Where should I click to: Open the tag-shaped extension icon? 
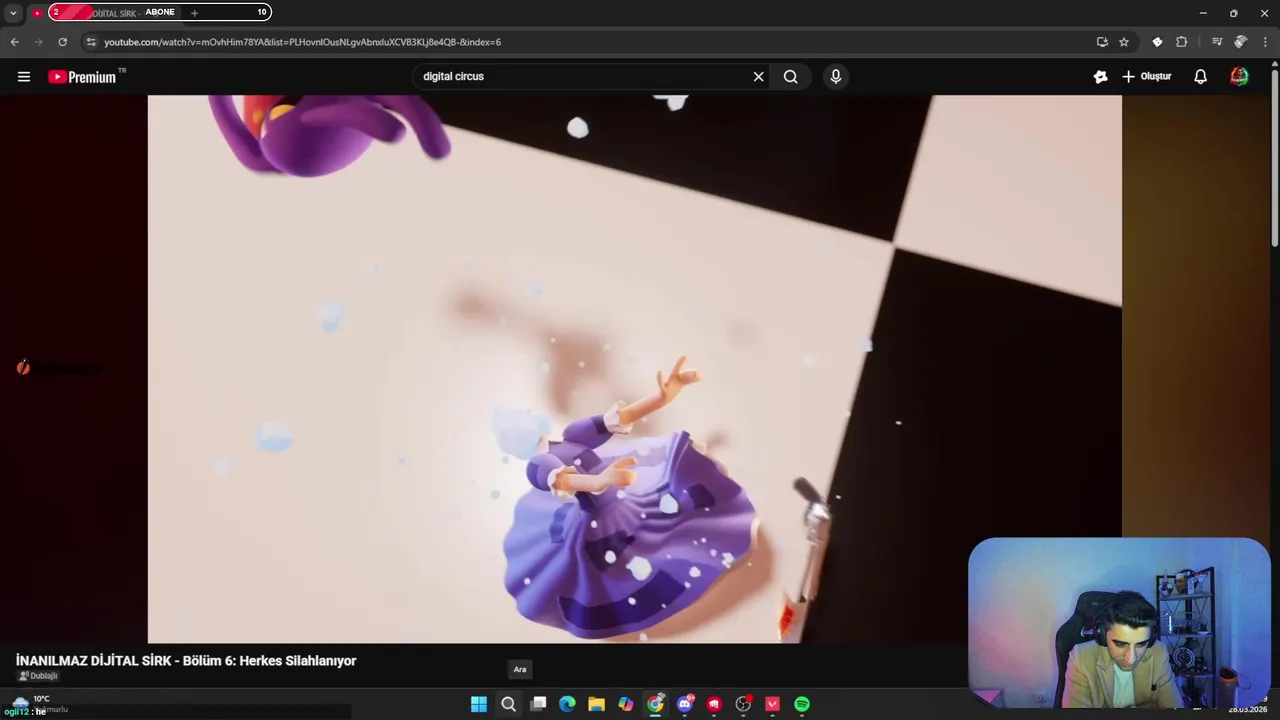(x=1157, y=42)
